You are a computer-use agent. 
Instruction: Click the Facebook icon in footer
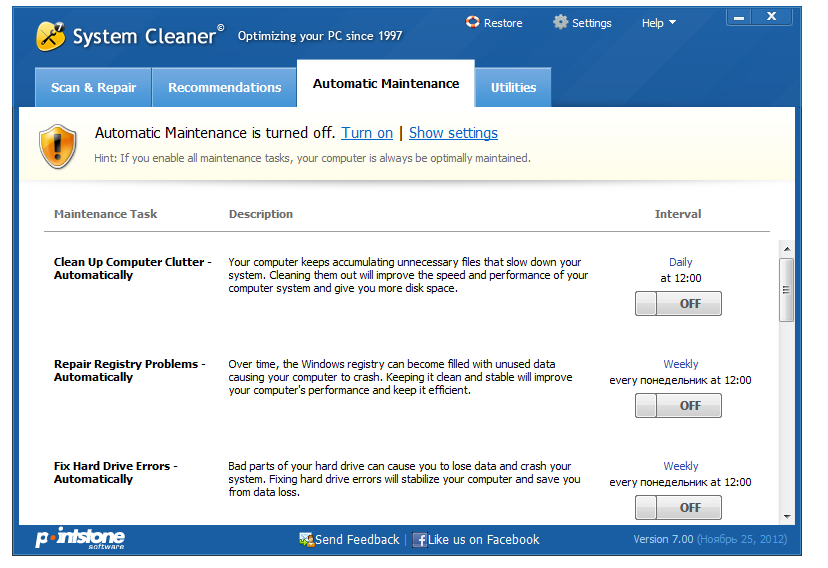point(420,540)
